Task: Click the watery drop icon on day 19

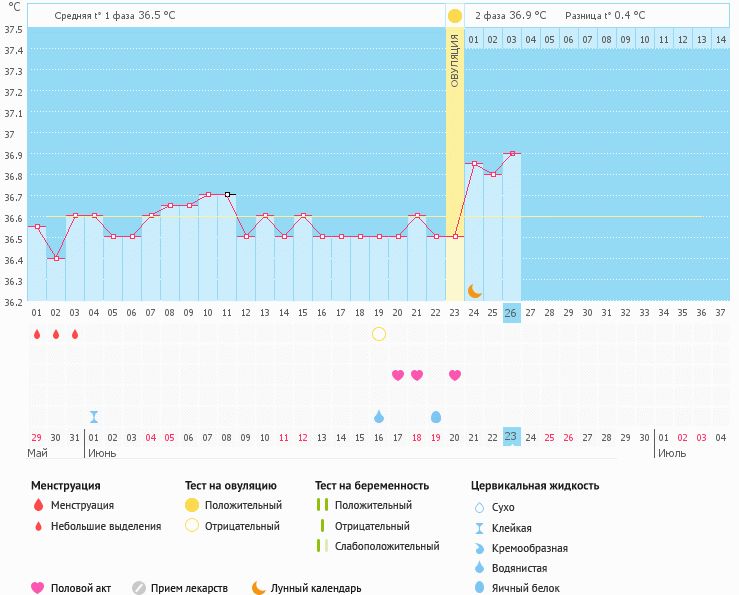Action: [x=379, y=417]
